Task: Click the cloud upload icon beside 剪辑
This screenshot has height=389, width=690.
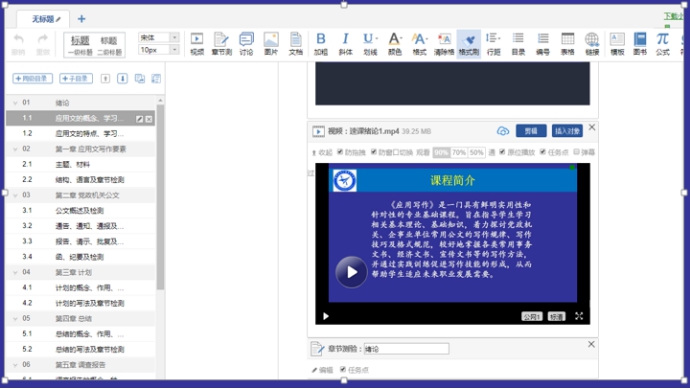Action: click(x=503, y=131)
